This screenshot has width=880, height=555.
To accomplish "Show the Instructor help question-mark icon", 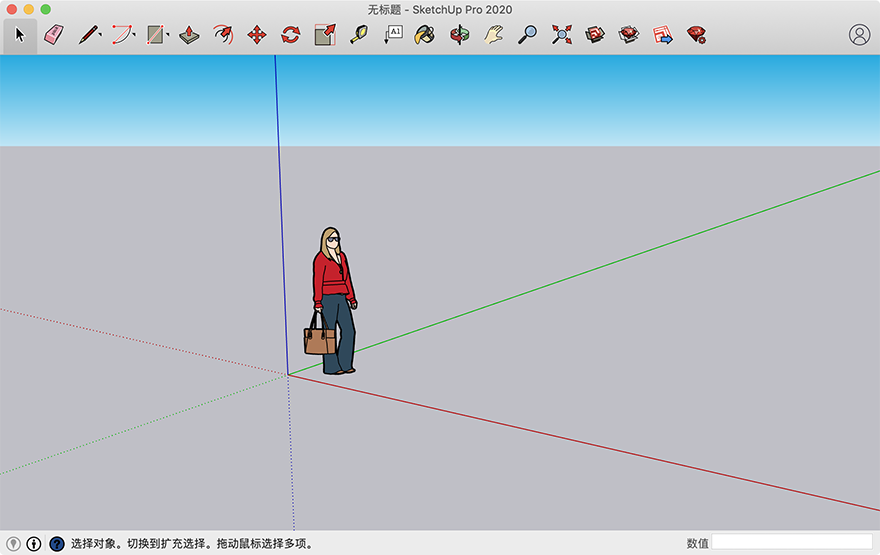I will click(57, 544).
